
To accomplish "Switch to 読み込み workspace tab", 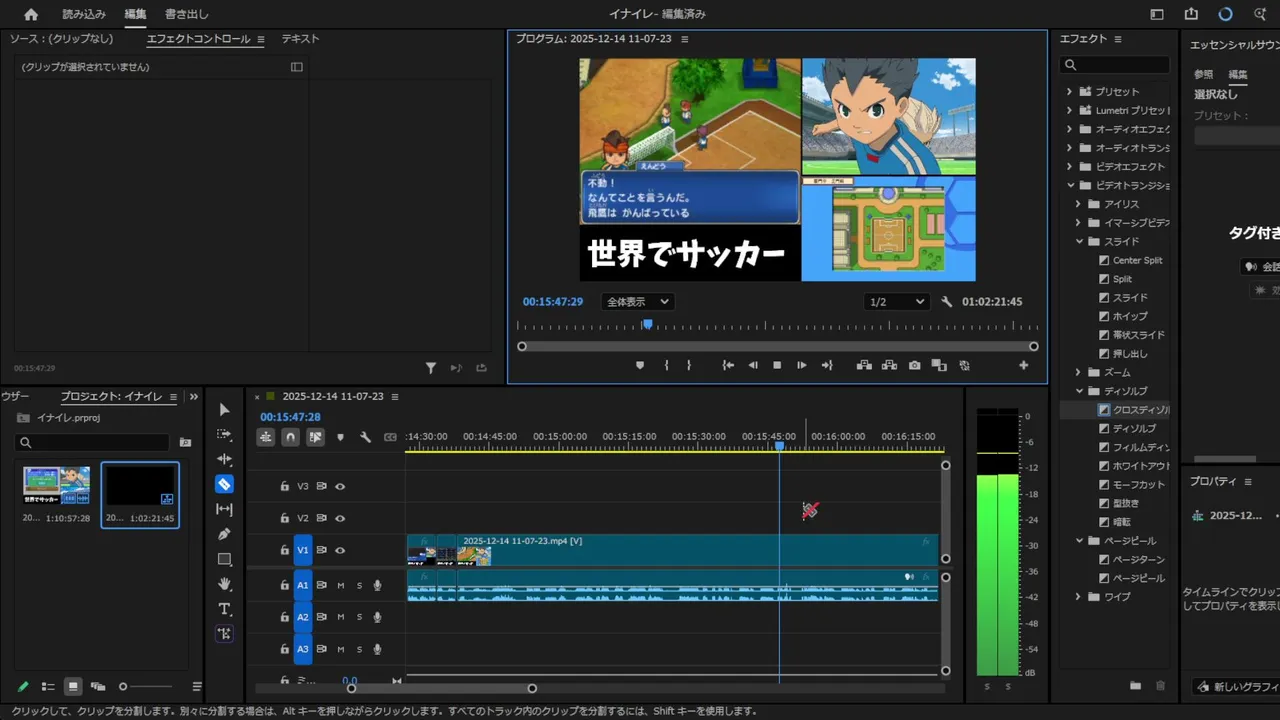I will [x=84, y=14].
